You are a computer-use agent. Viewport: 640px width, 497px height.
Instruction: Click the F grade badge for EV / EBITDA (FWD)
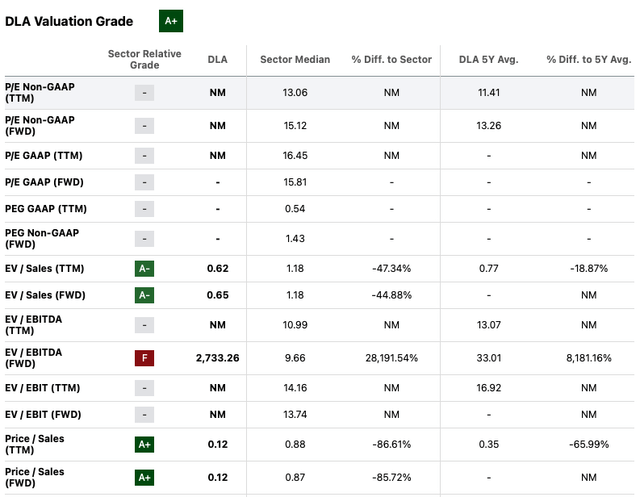[x=144, y=358]
